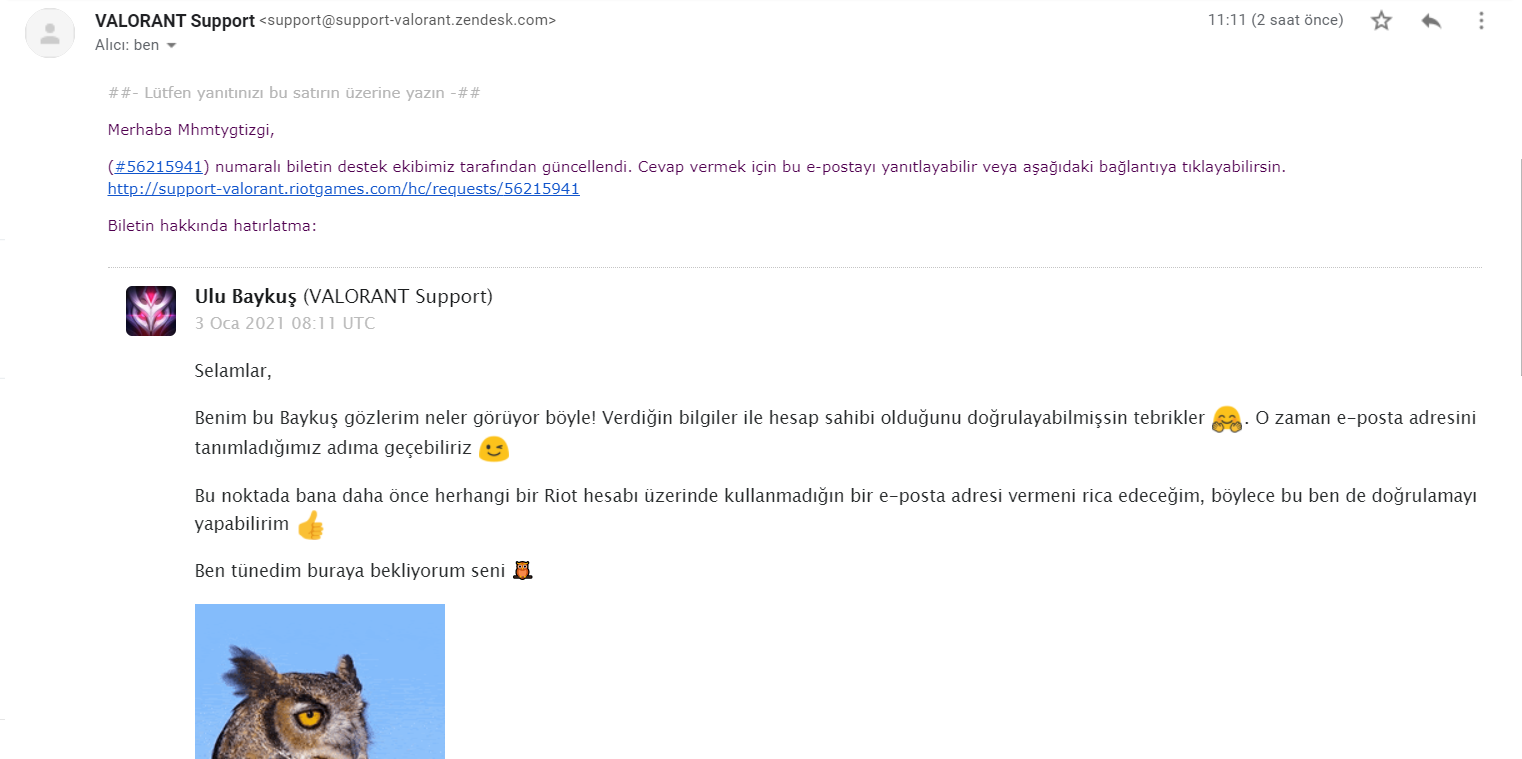
Task: Click Ulu Baykuş agent avatar image
Action: pyautogui.click(x=151, y=311)
